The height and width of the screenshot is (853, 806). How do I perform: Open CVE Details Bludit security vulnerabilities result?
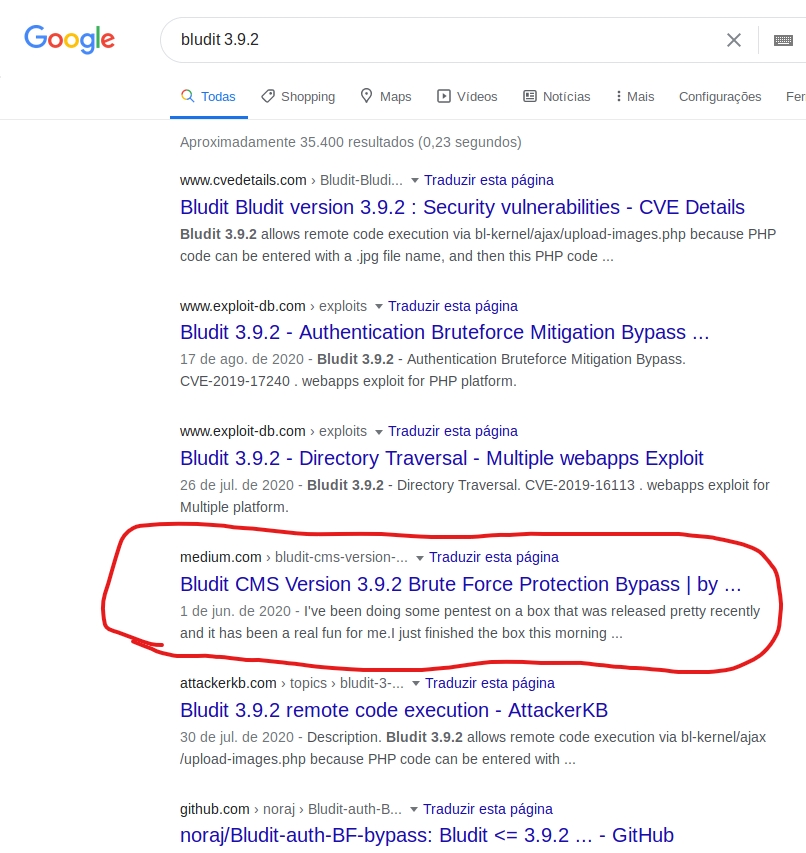(462, 207)
